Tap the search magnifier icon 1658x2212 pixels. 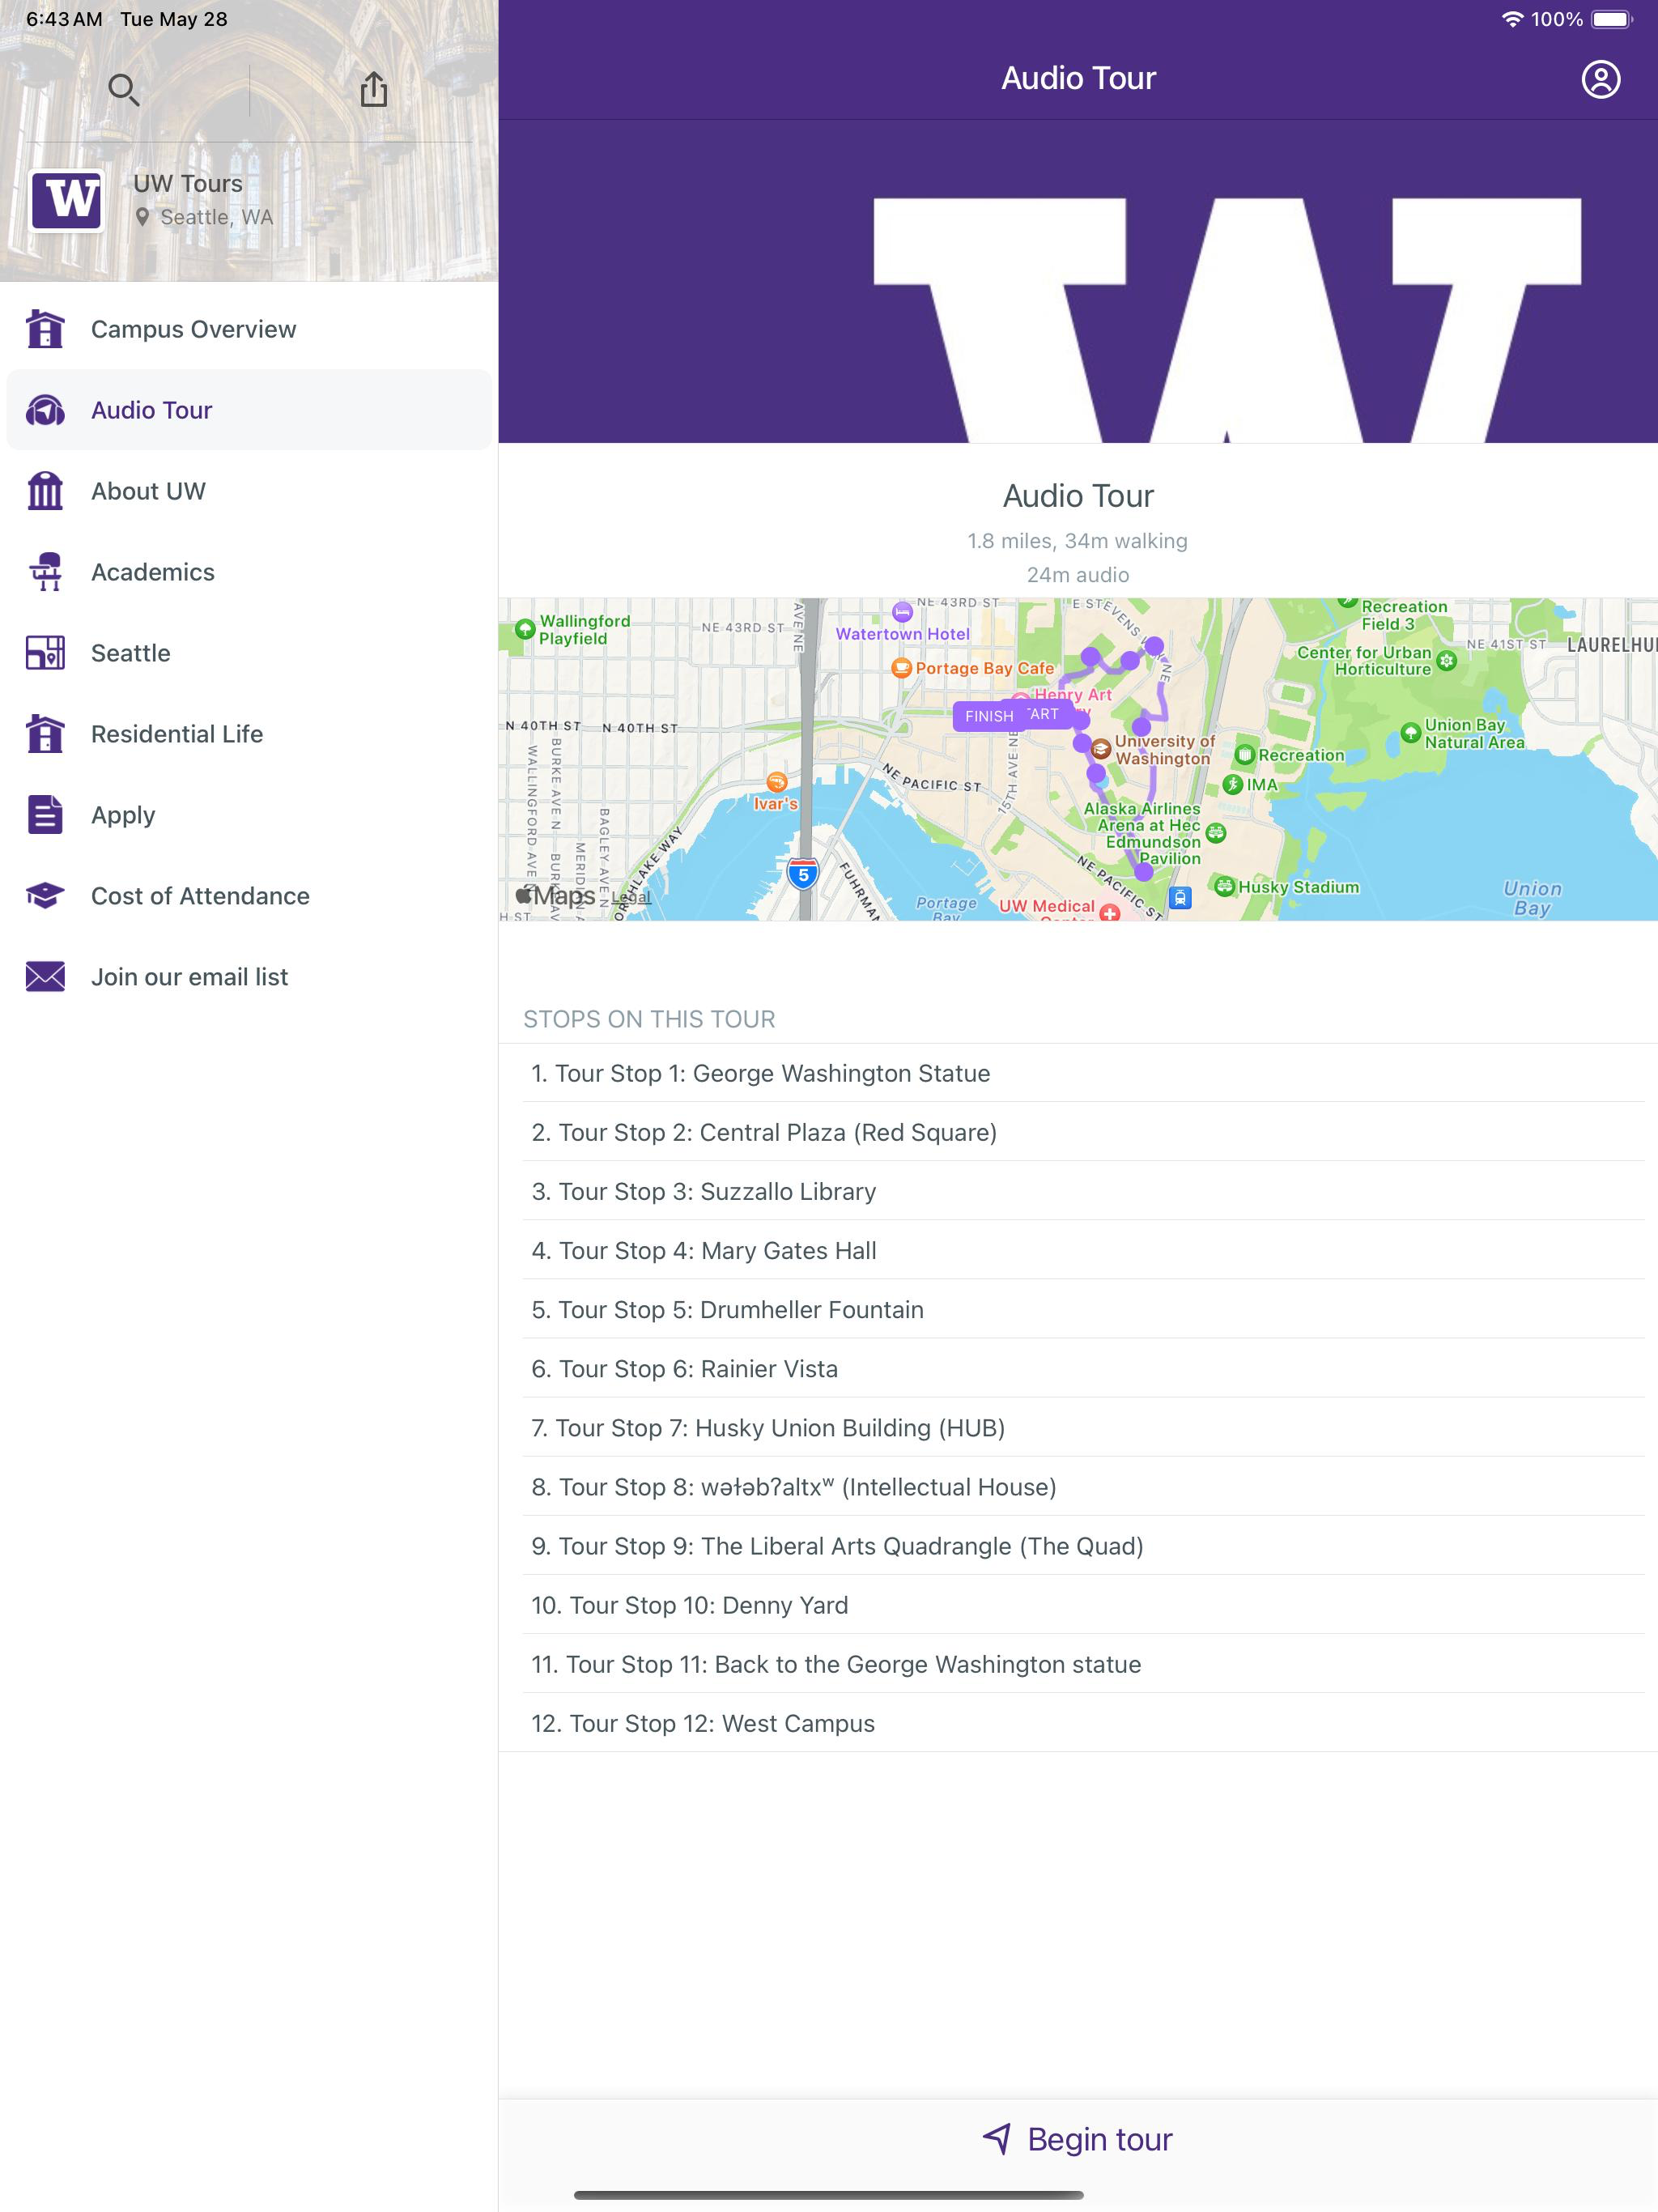tap(124, 90)
